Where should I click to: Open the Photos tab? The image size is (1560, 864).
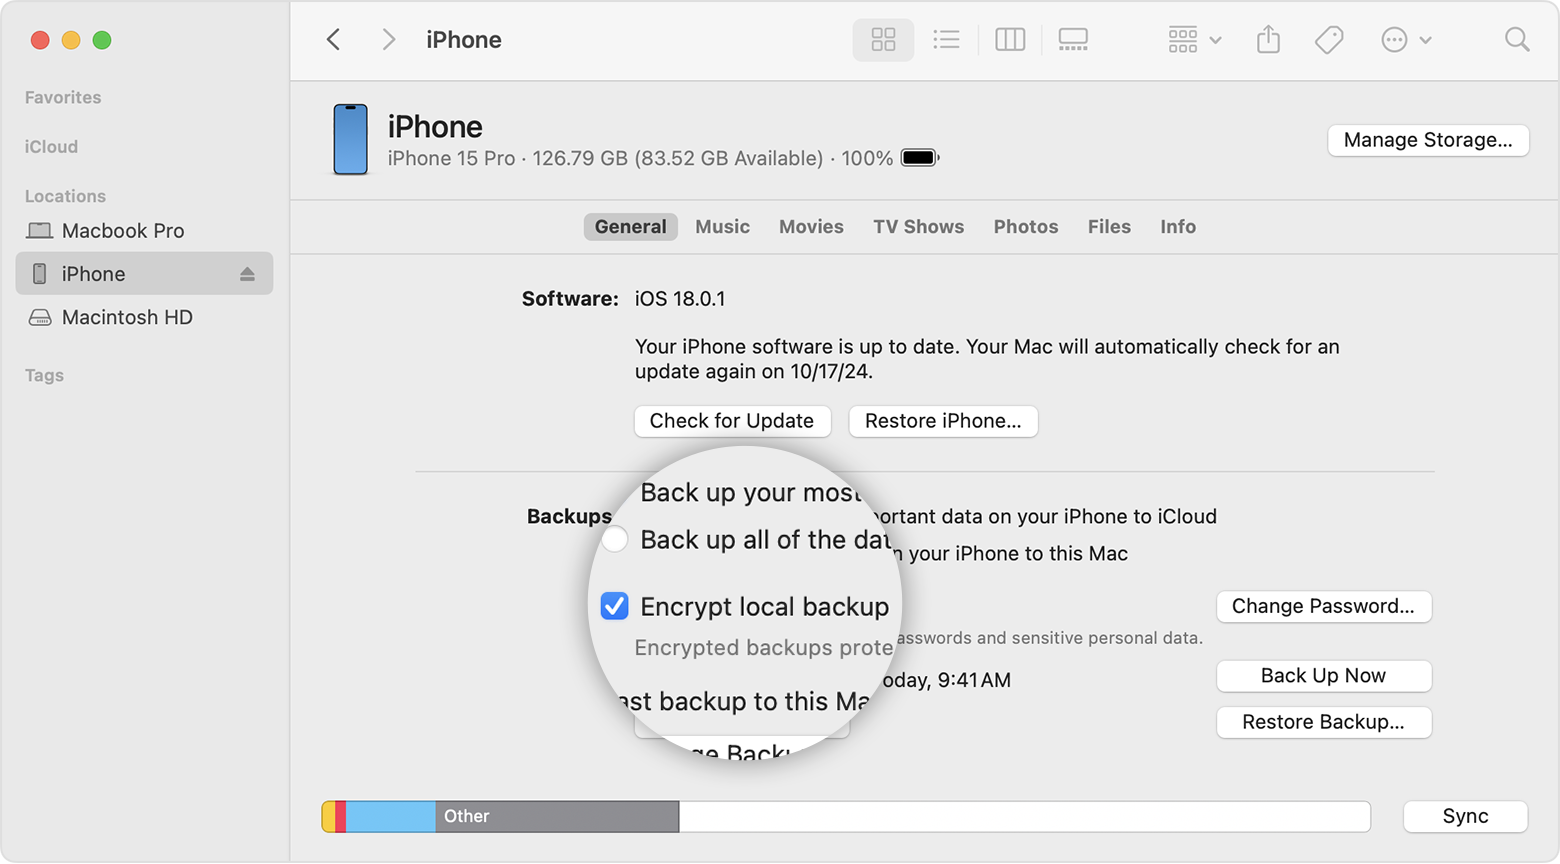1025,227
